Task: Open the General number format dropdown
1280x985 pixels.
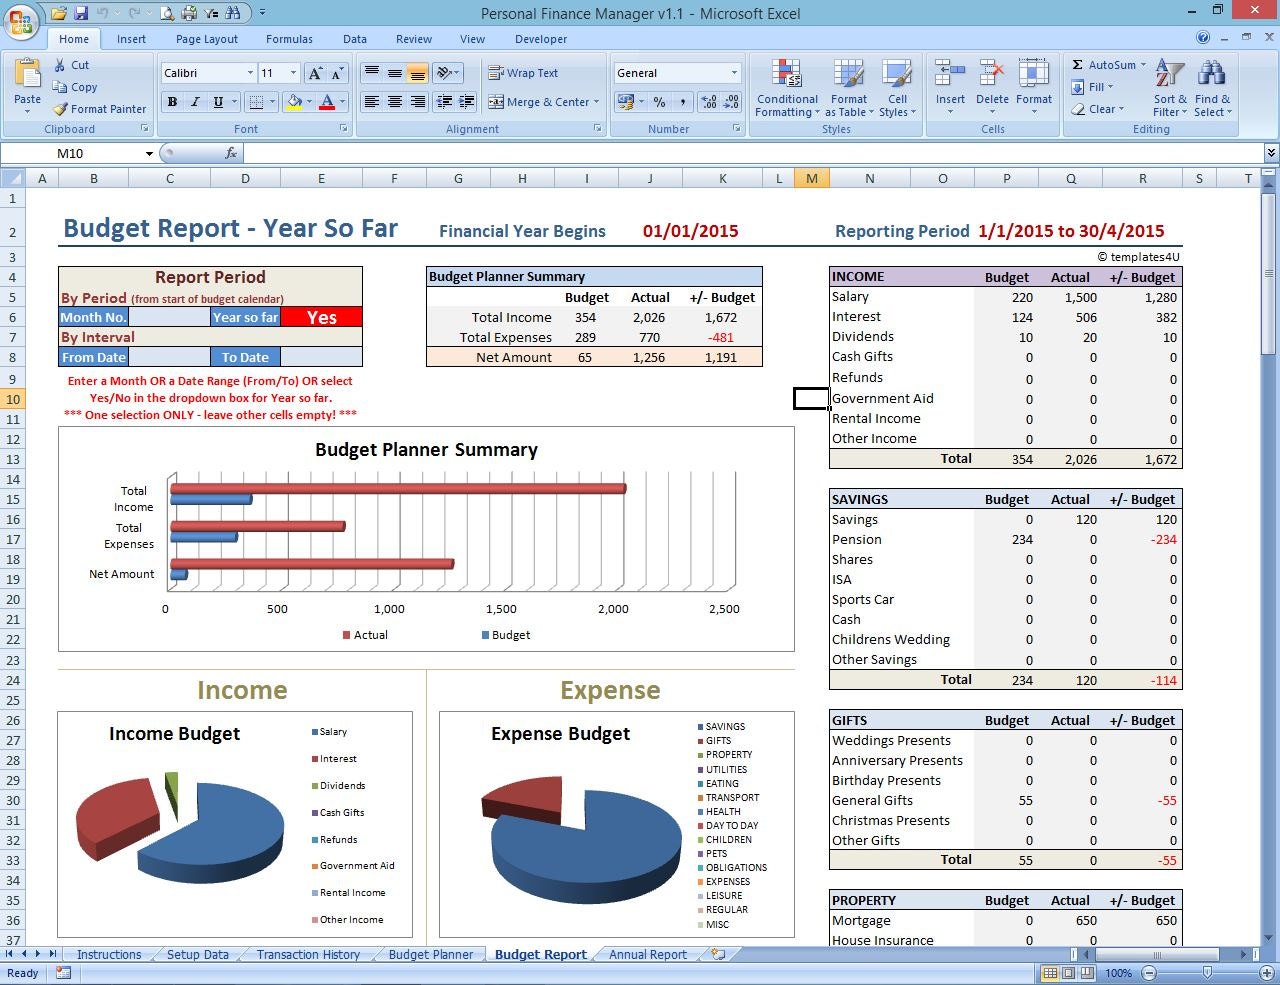Action: click(x=734, y=73)
